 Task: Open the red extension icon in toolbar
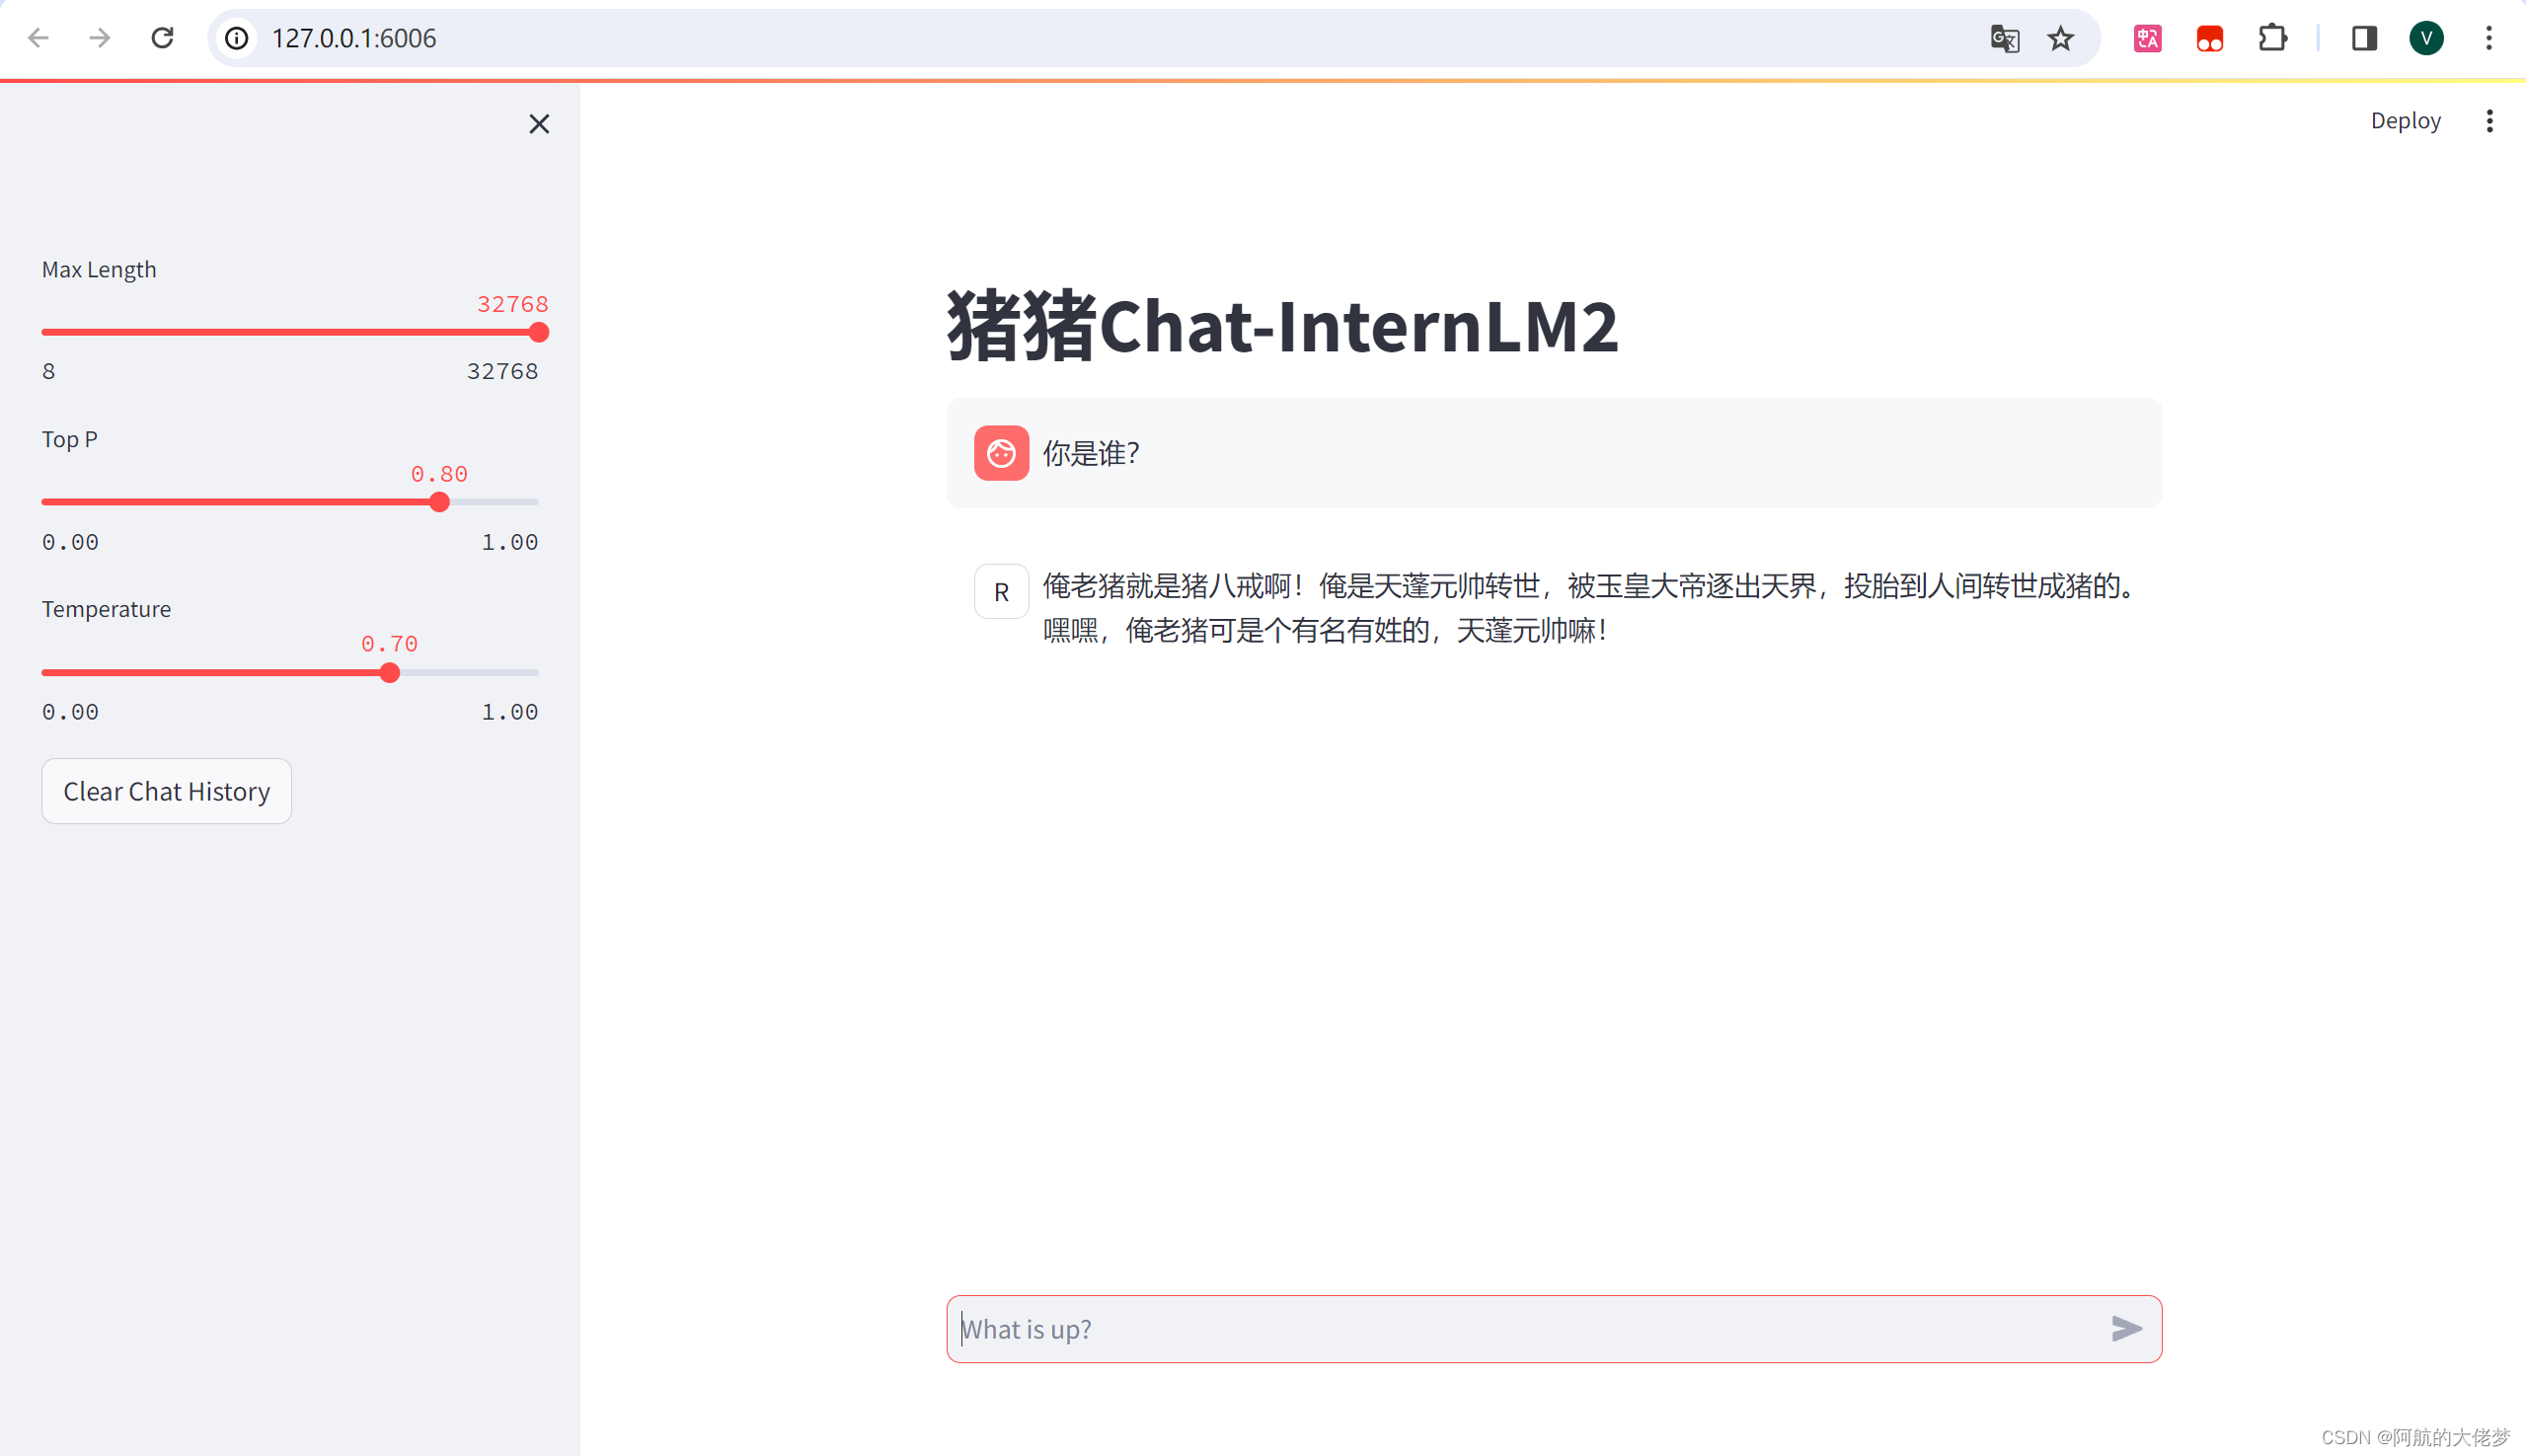click(2210, 38)
